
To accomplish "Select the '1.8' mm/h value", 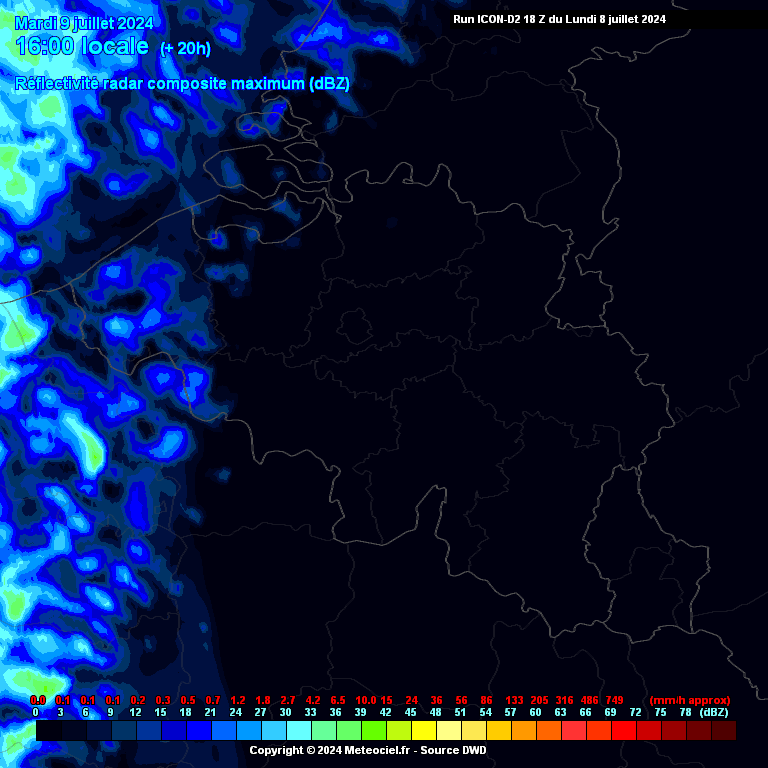I will click(x=263, y=700).
